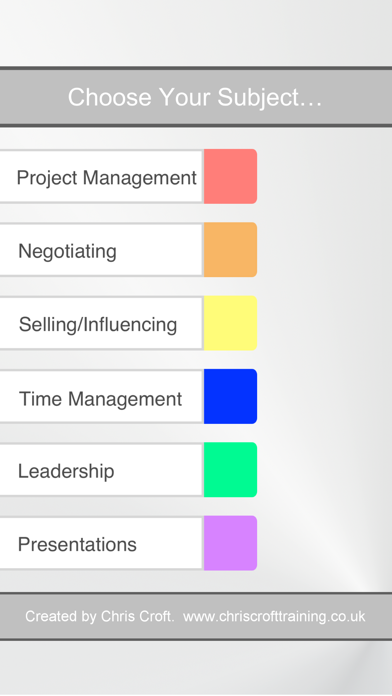Click the green Leadership color swatch
392x696 pixels.
tap(230, 470)
